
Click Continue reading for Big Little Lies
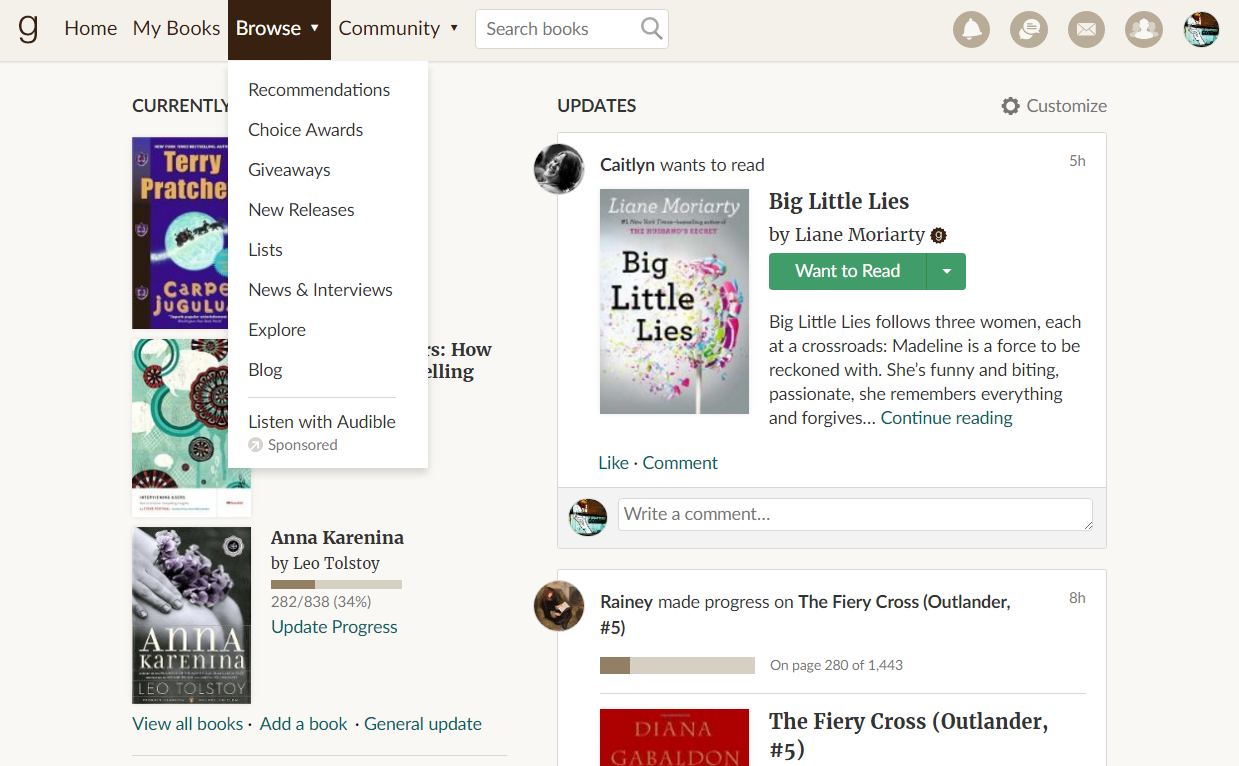click(x=946, y=418)
